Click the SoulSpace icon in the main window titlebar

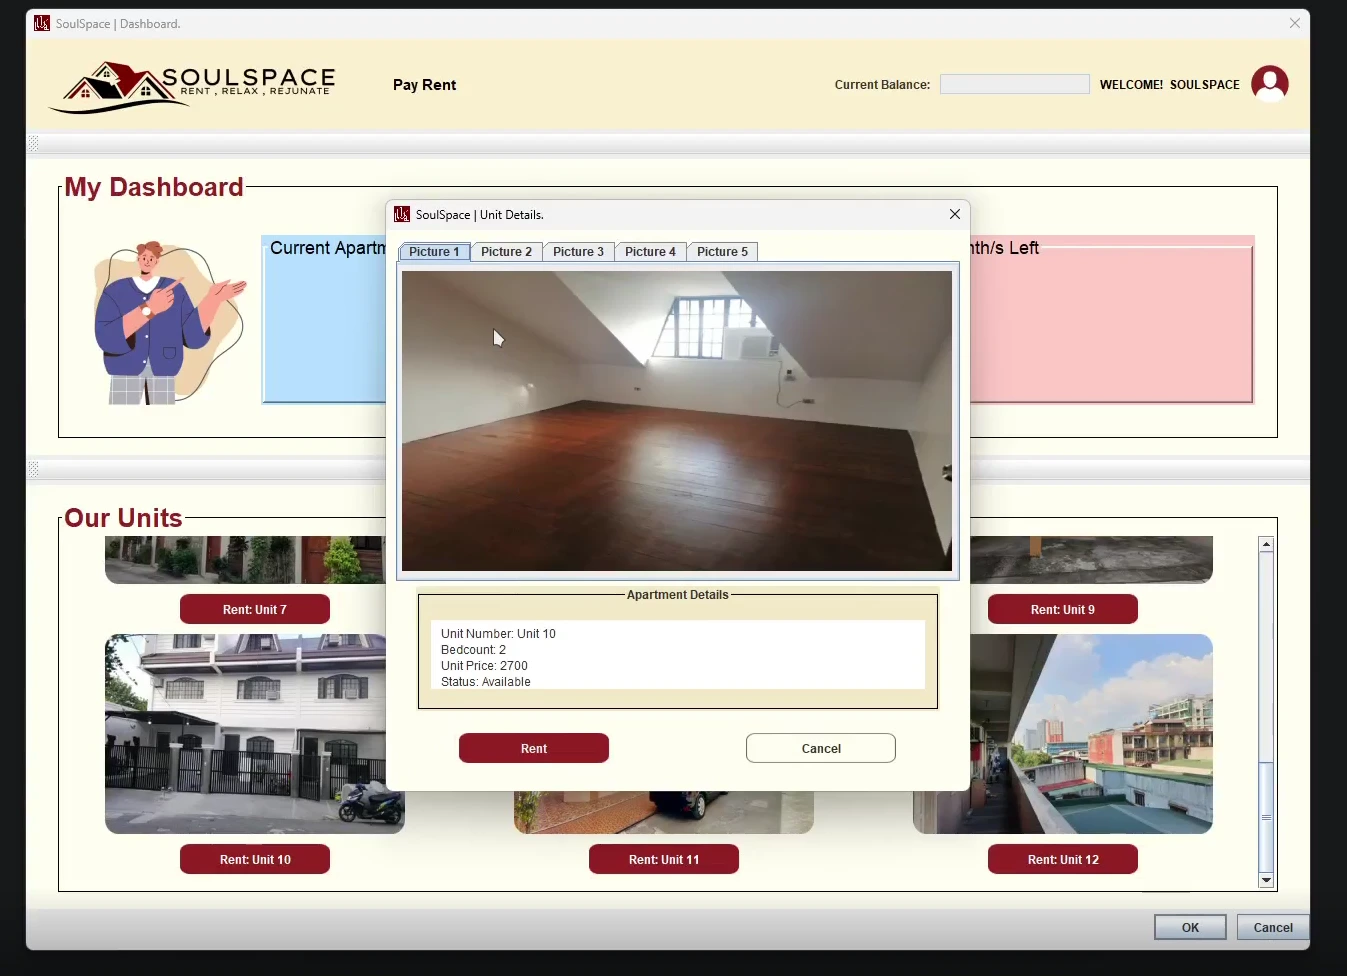(x=41, y=22)
